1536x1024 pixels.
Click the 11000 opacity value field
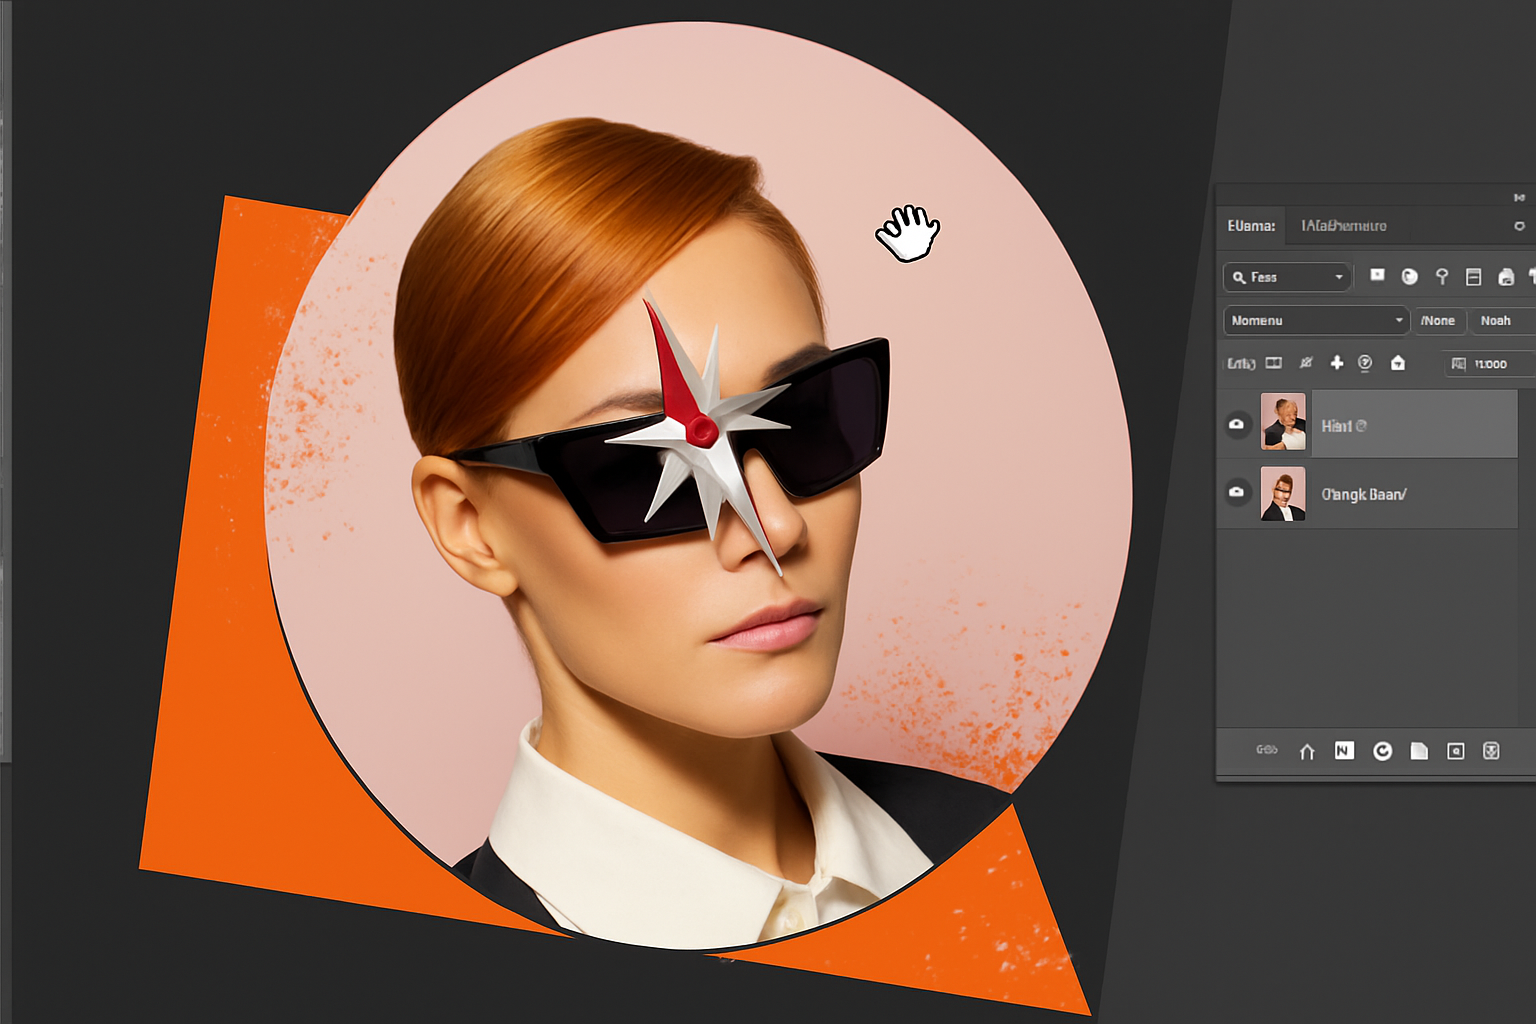tap(1490, 363)
